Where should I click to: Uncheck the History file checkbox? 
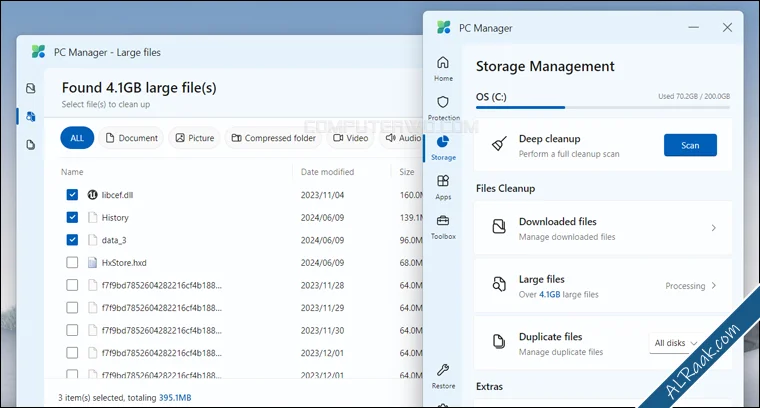(72, 217)
